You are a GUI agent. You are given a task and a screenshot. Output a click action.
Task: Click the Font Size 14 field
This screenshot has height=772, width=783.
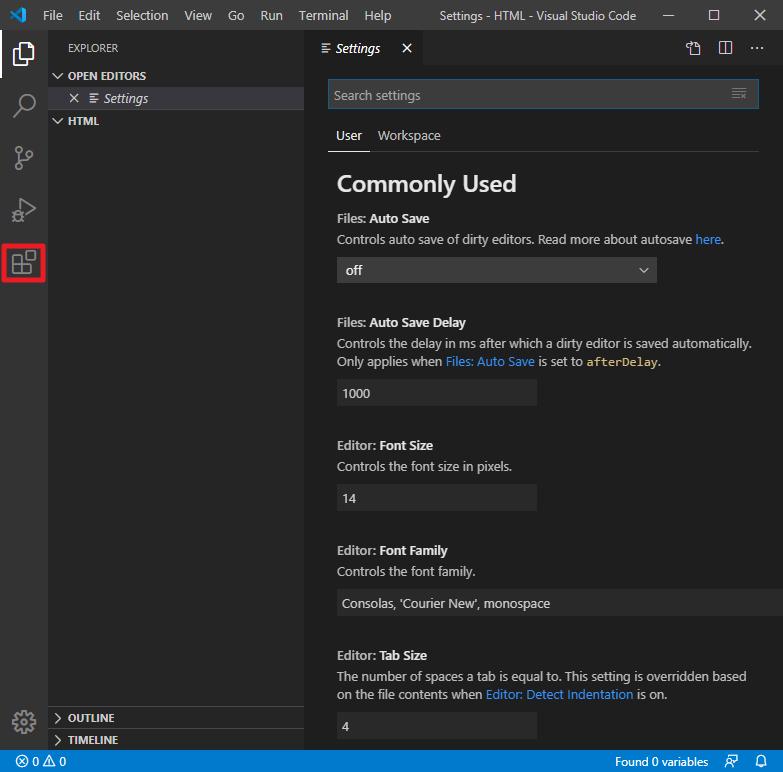pos(436,498)
